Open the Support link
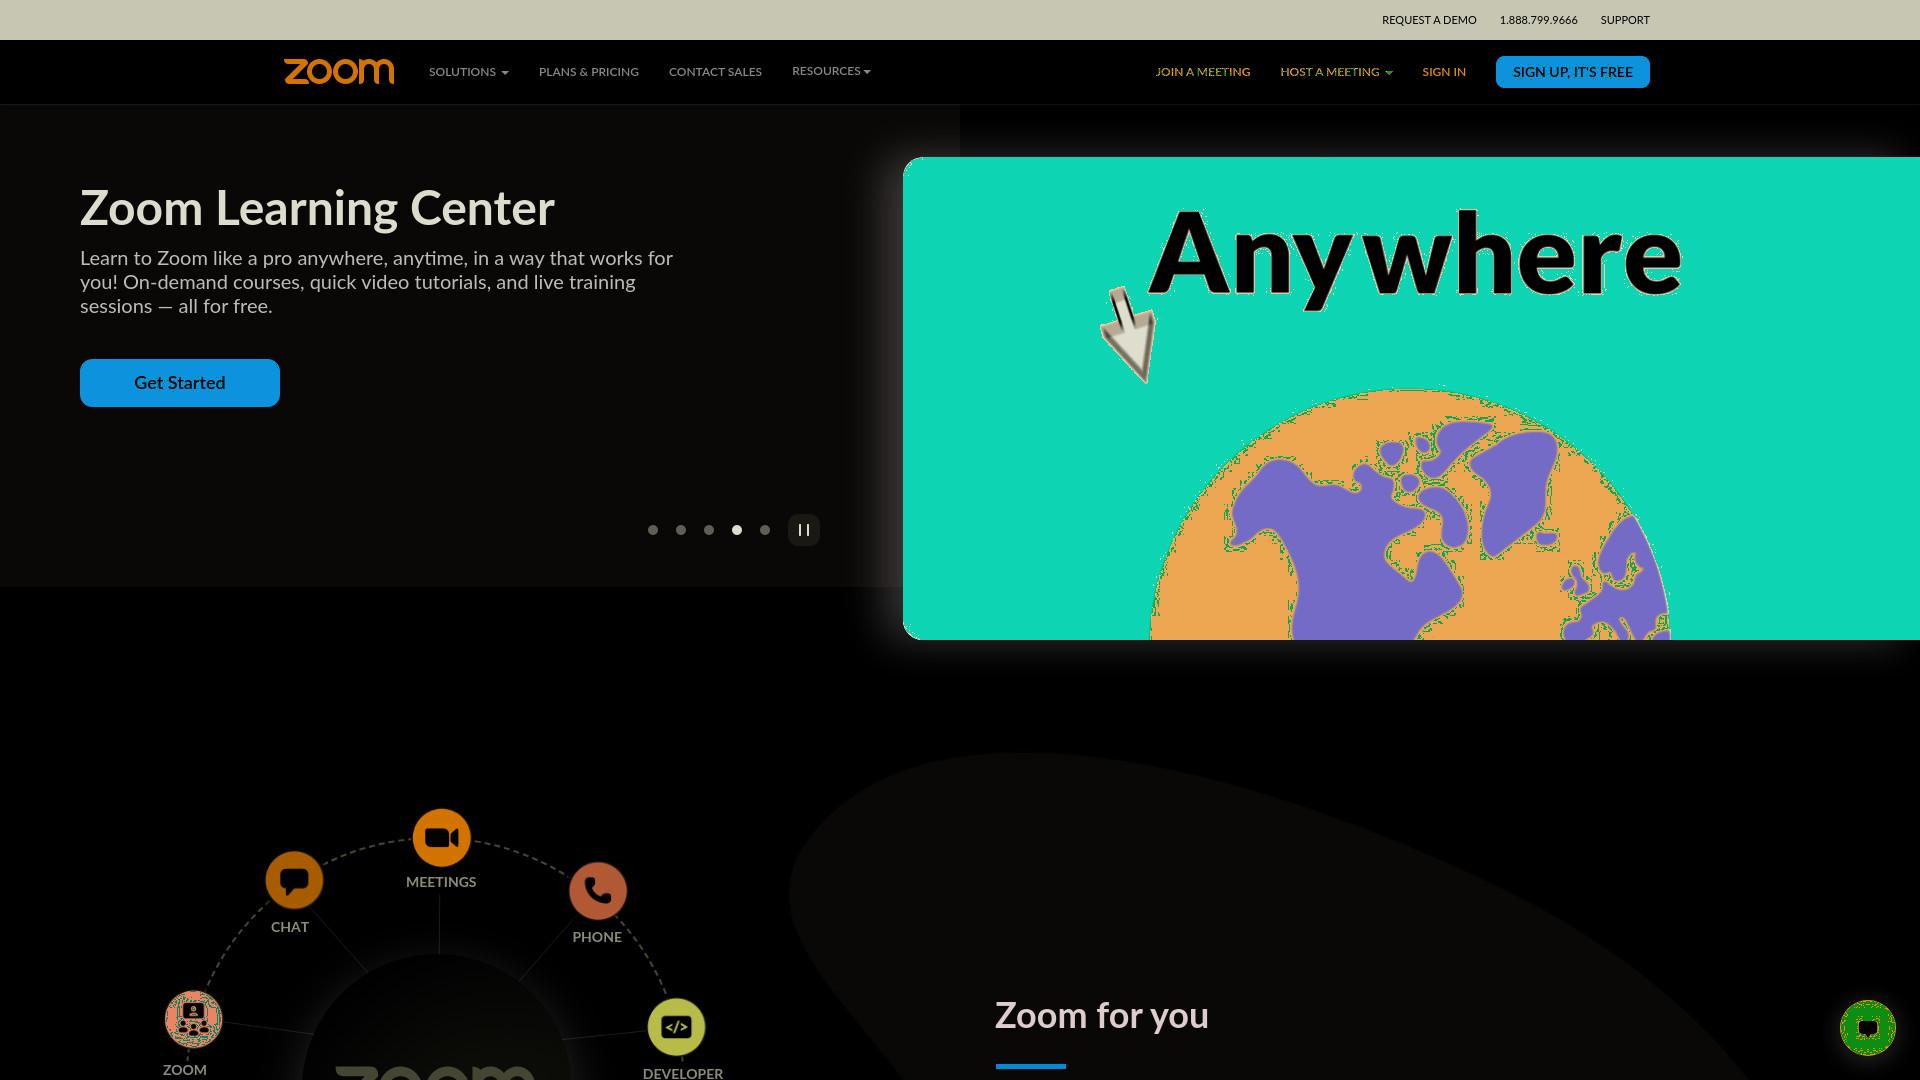Viewport: 1920px width, 1080px height. pyautogui.click(x=1625, y=20)
